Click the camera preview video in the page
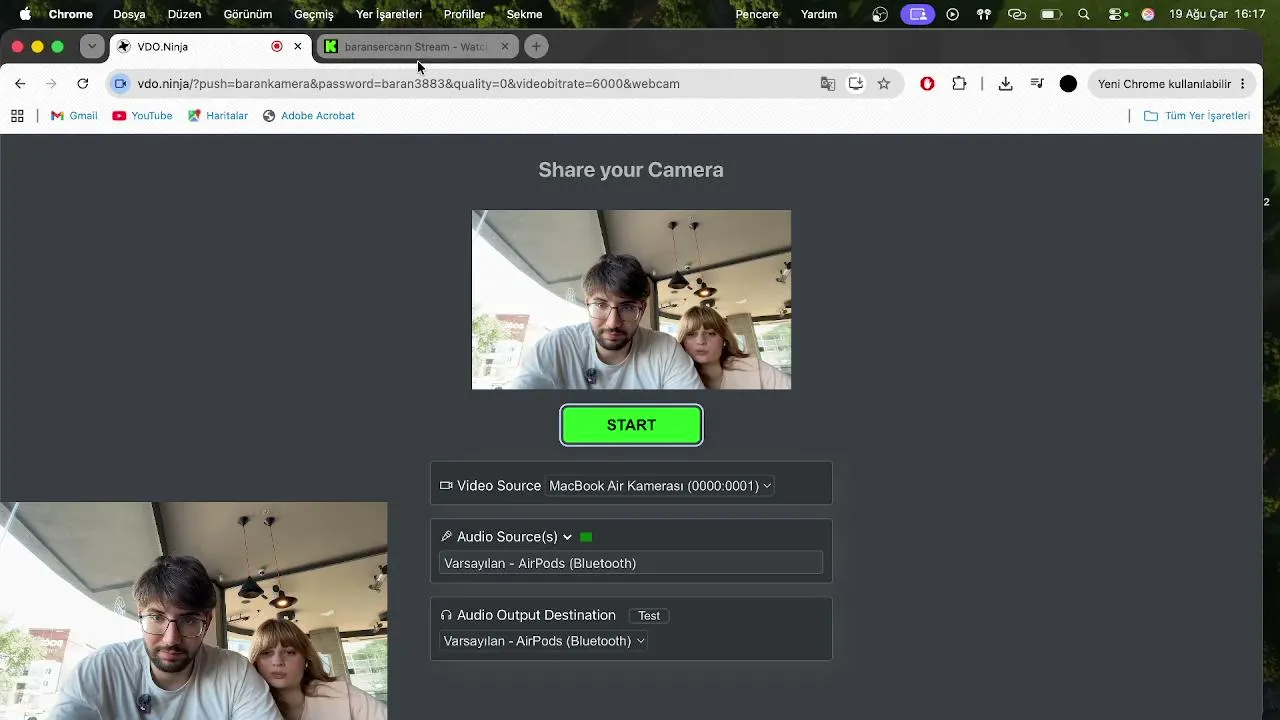Image resolution: width=1280 pixels, height=720 pixels. (631, 299)
